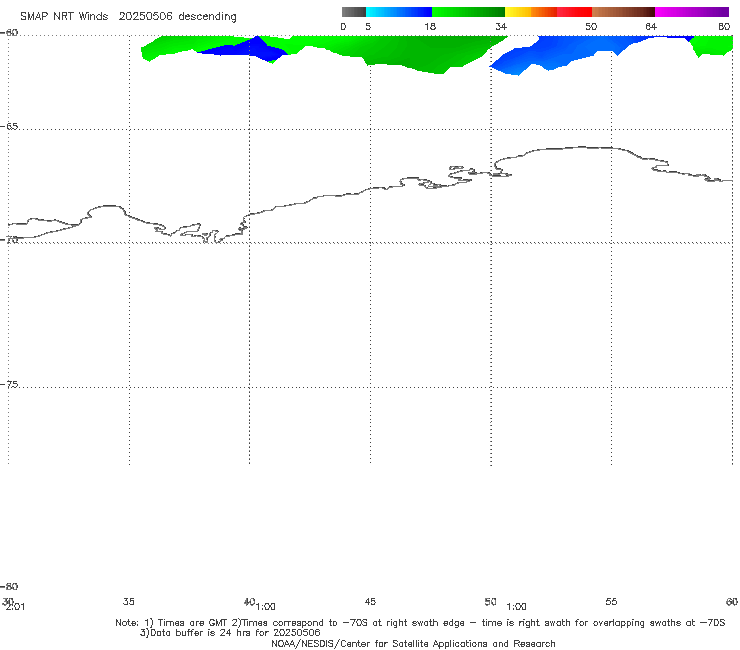The image size is (740, 650).
Task: Click the "35" longitude axis label
Action: pos(129,601)
